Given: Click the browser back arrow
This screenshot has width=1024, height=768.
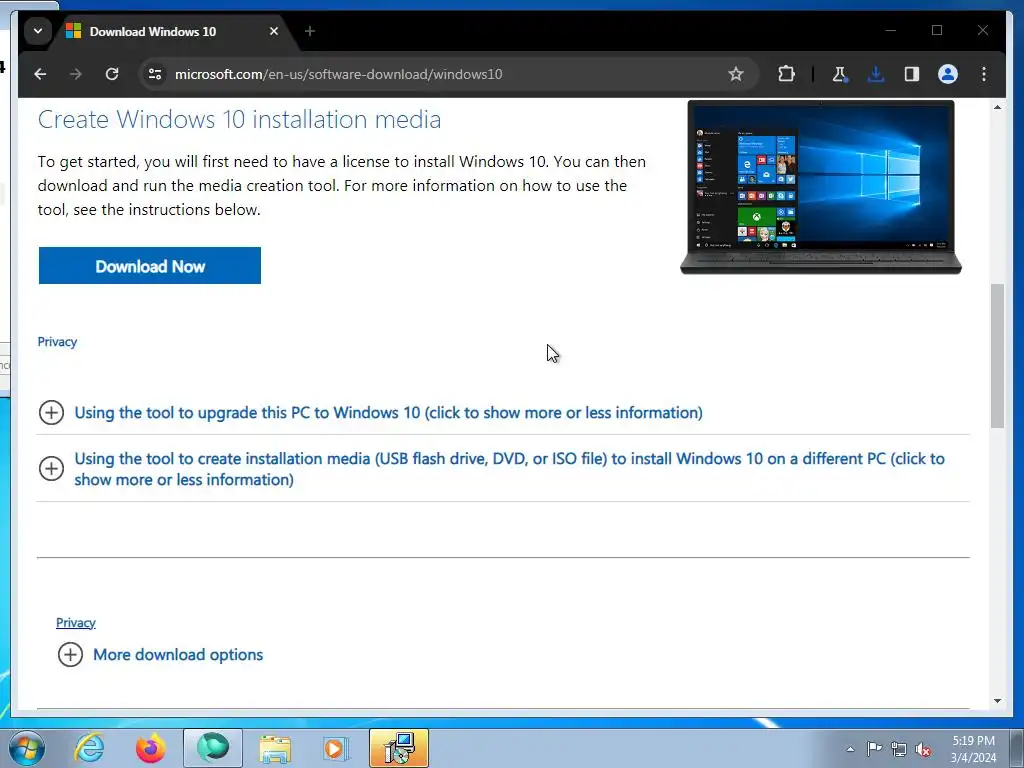Looking at the screenshot, I should coord(40,74).
